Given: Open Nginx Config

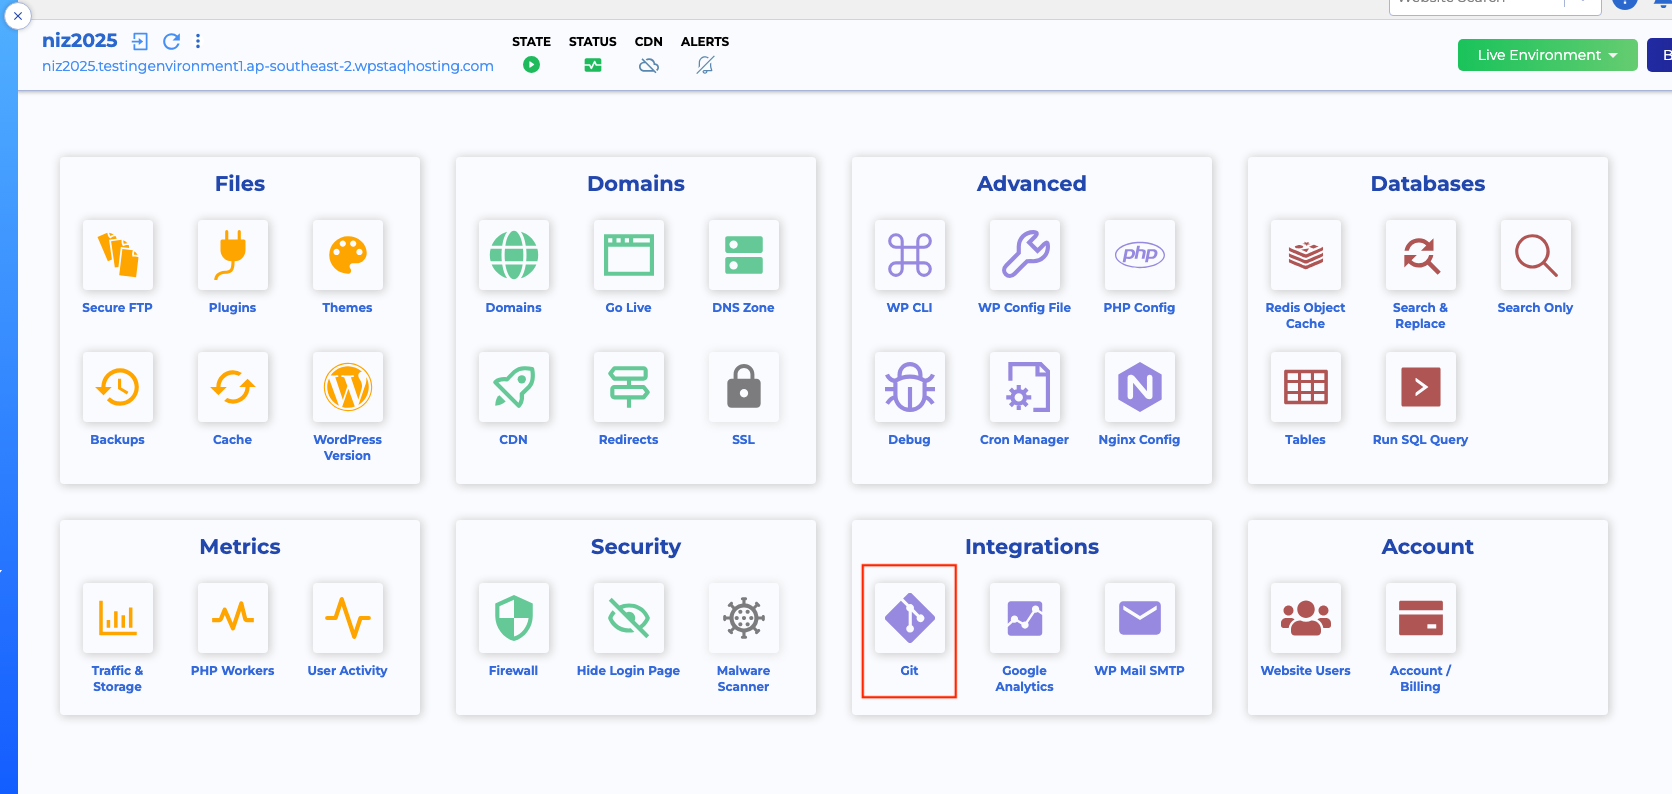Looking at the screenshot, I should [x=1140, y=387].
